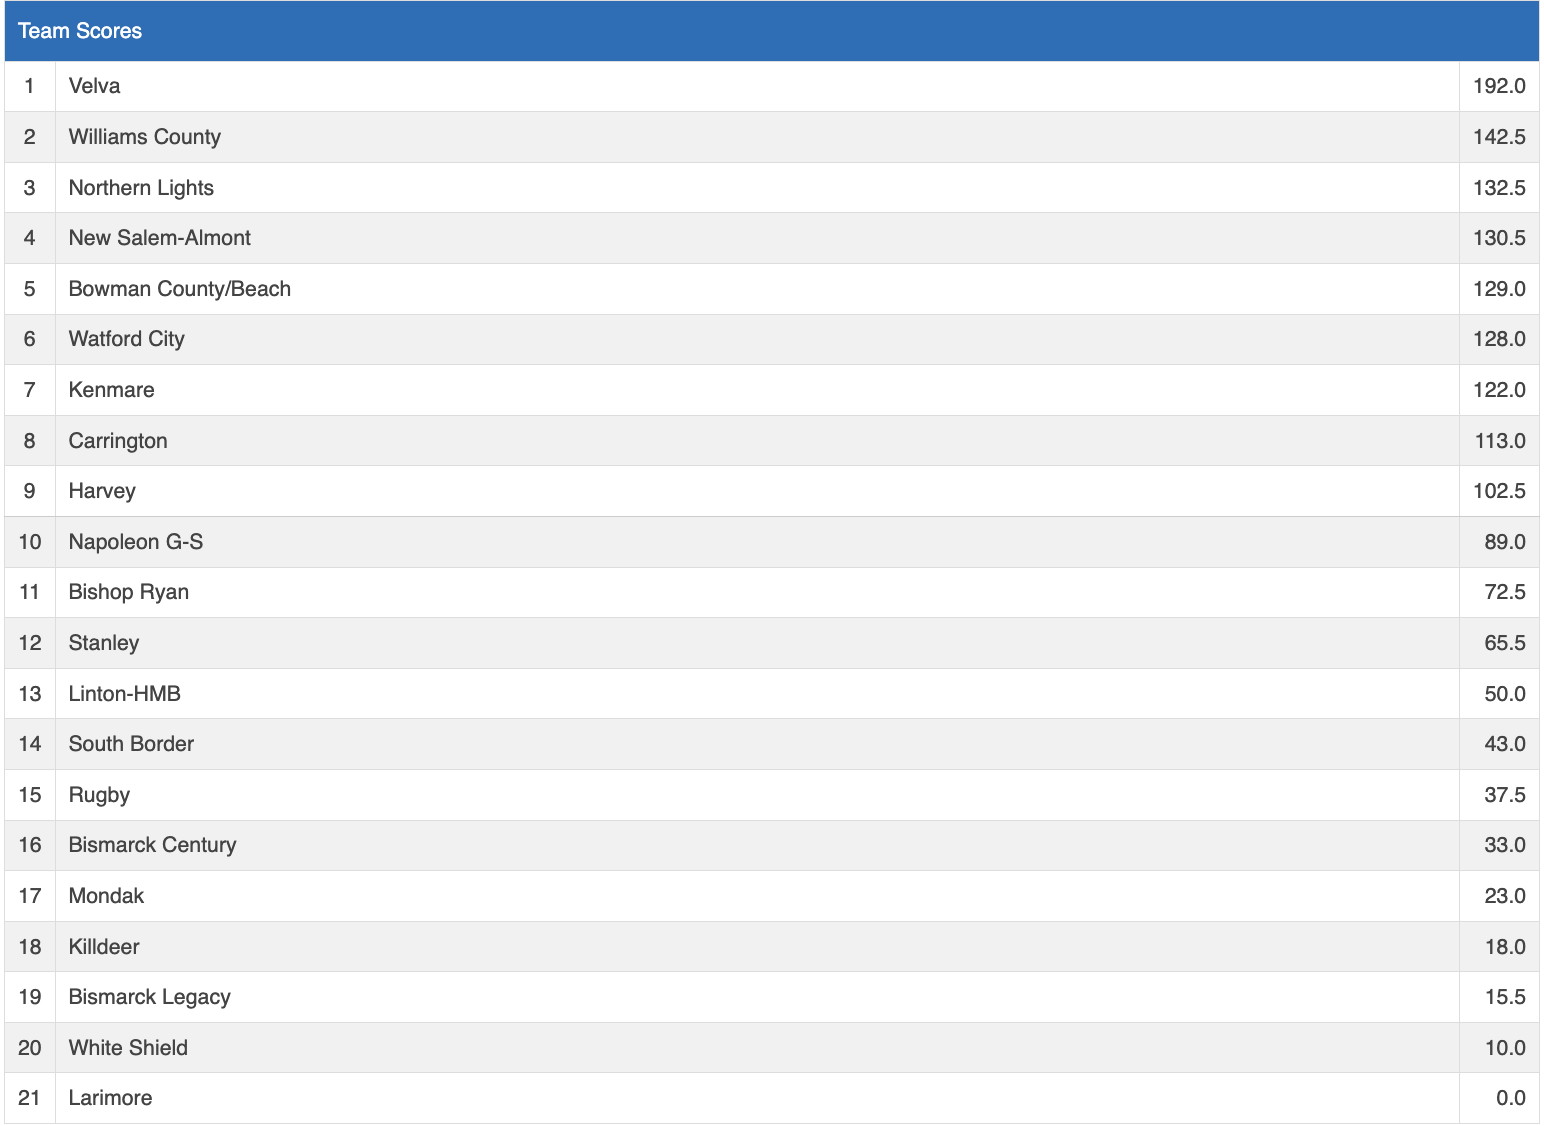
Task: Select the Kenmare team name
Action: coord(111,390)
